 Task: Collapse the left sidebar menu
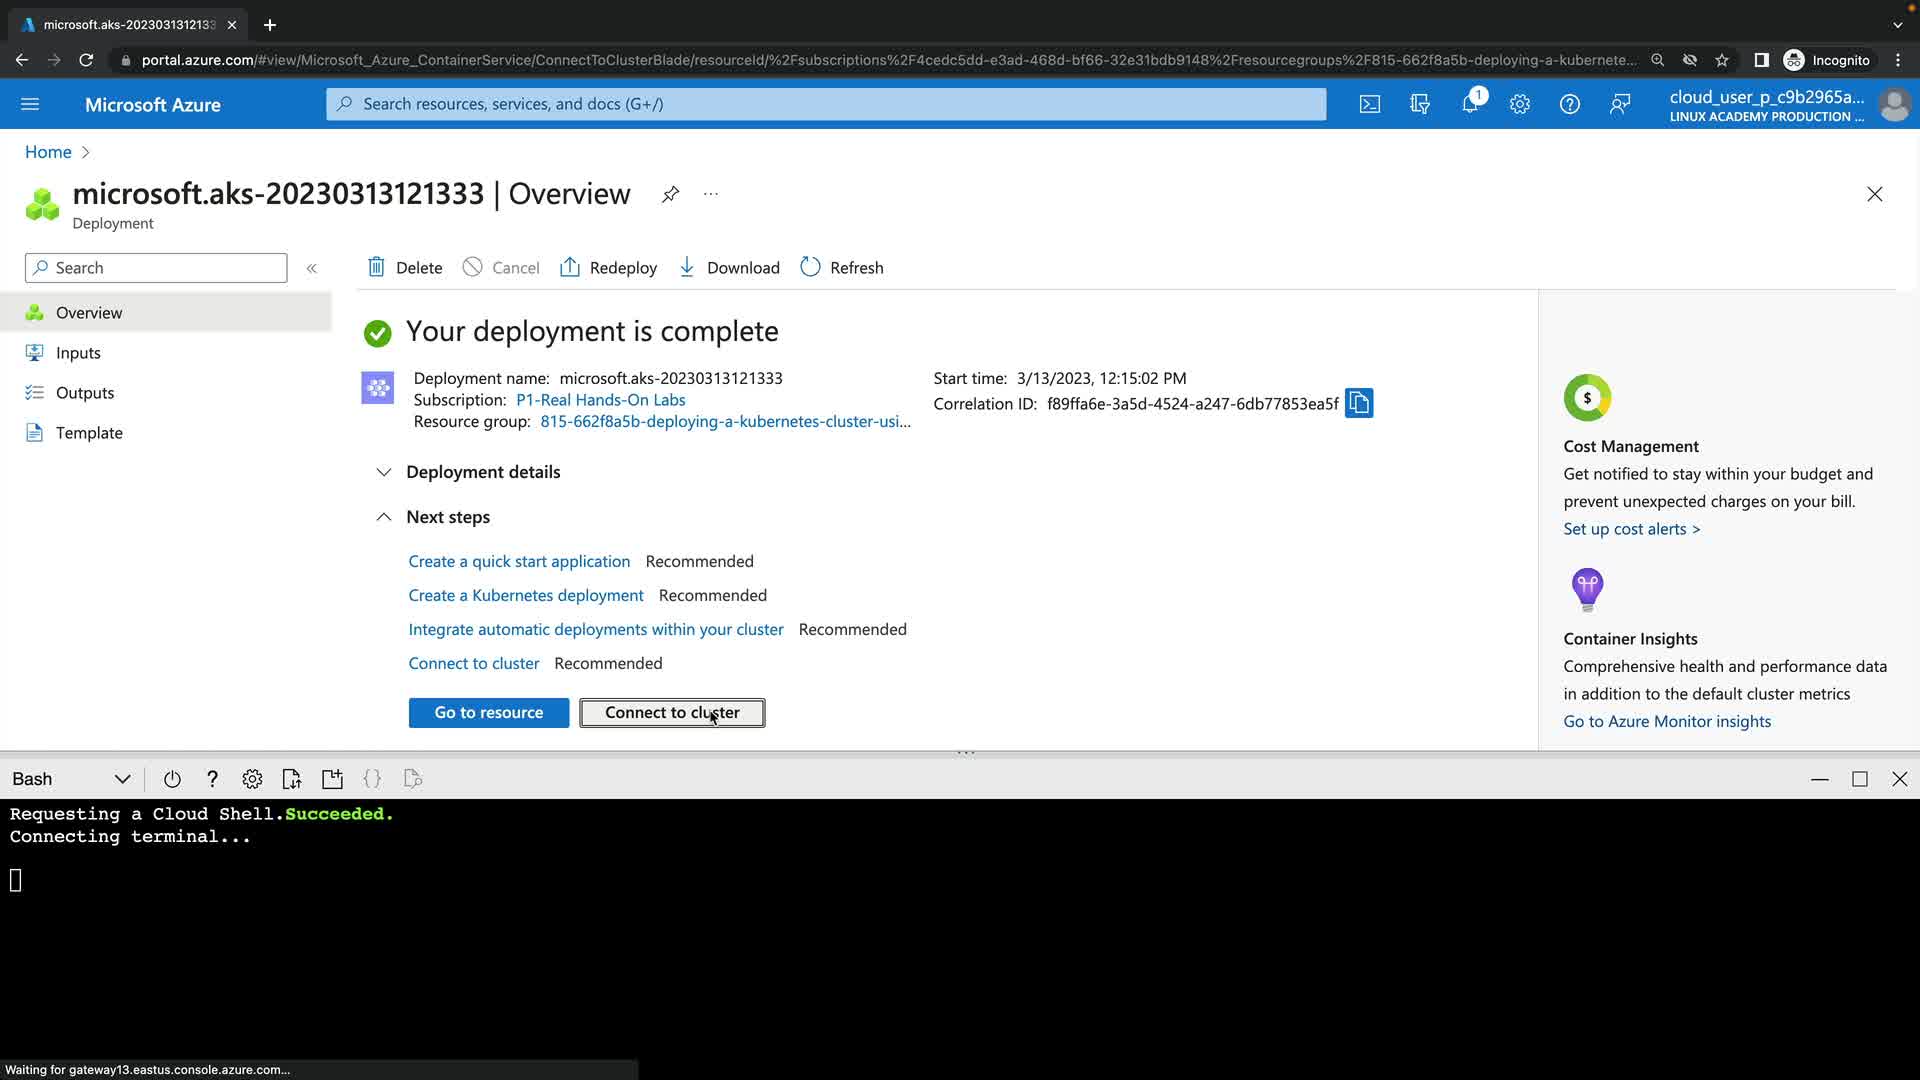[x=311, y=268]
